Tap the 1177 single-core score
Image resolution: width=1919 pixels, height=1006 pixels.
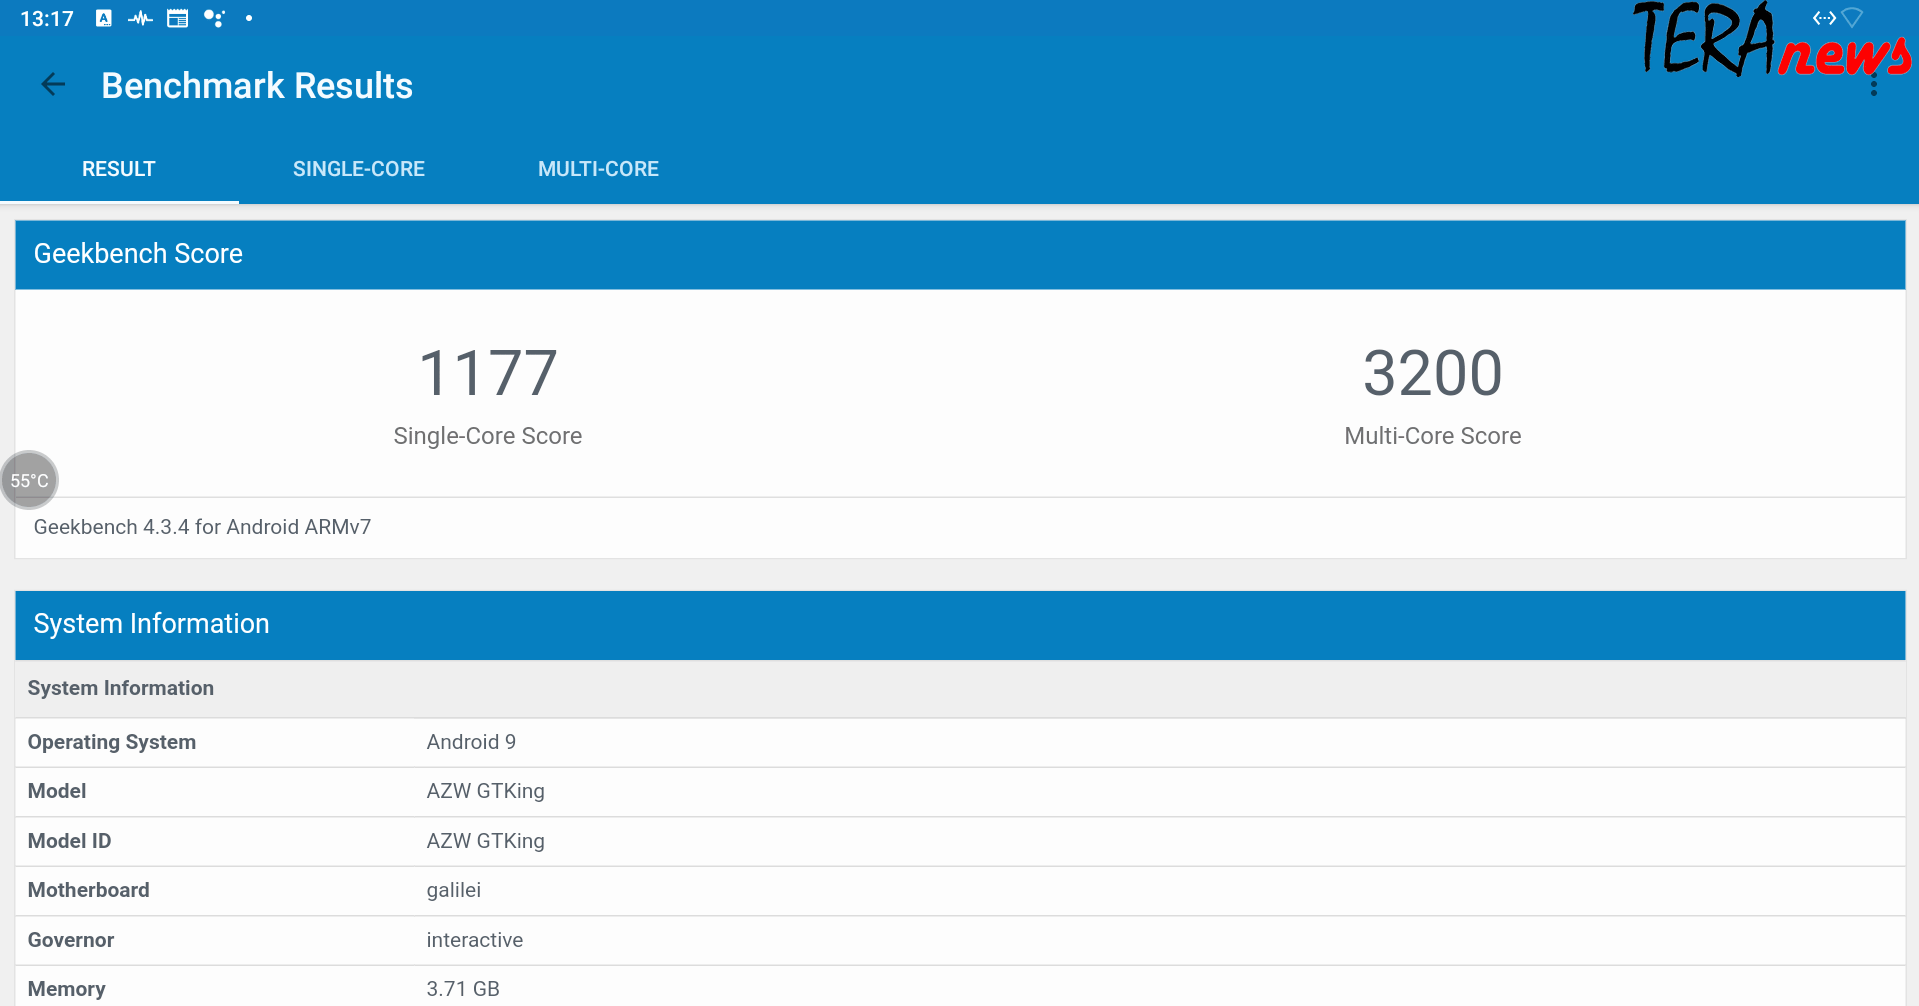(x=487, y=373)
